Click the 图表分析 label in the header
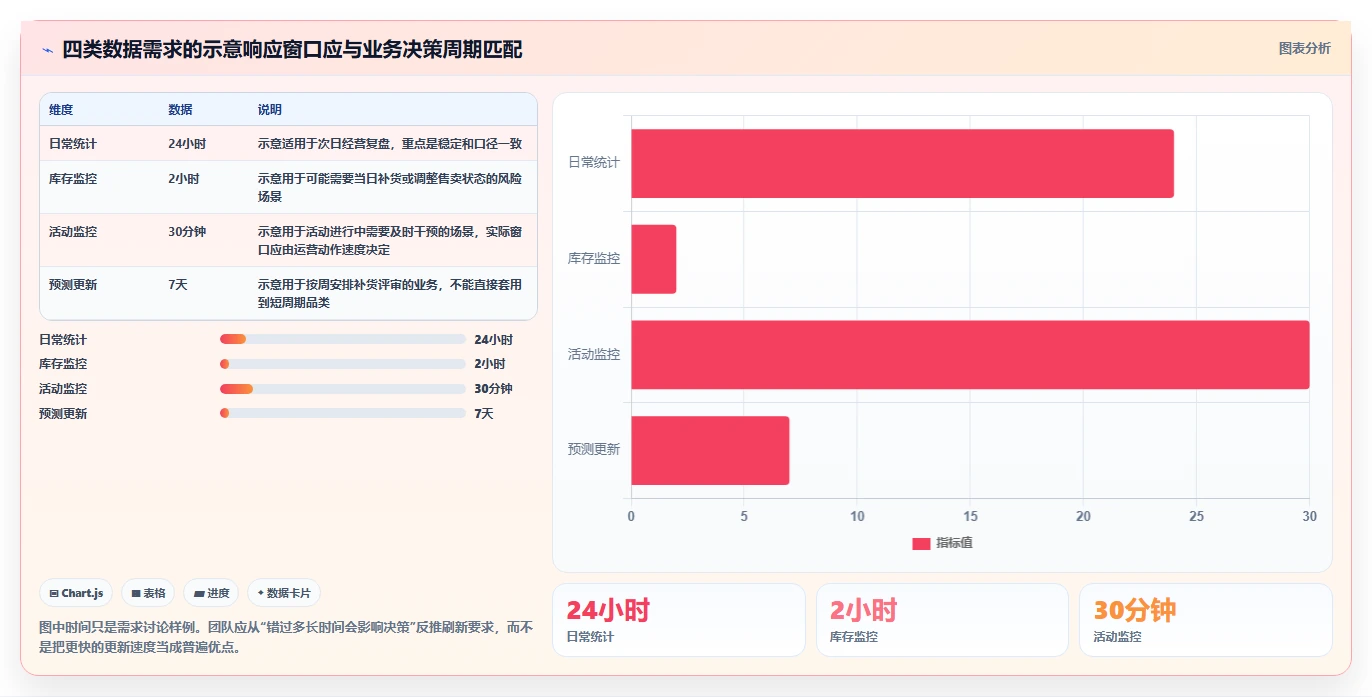This screenshot has width=1372, height=697. tap(1304, 48)
